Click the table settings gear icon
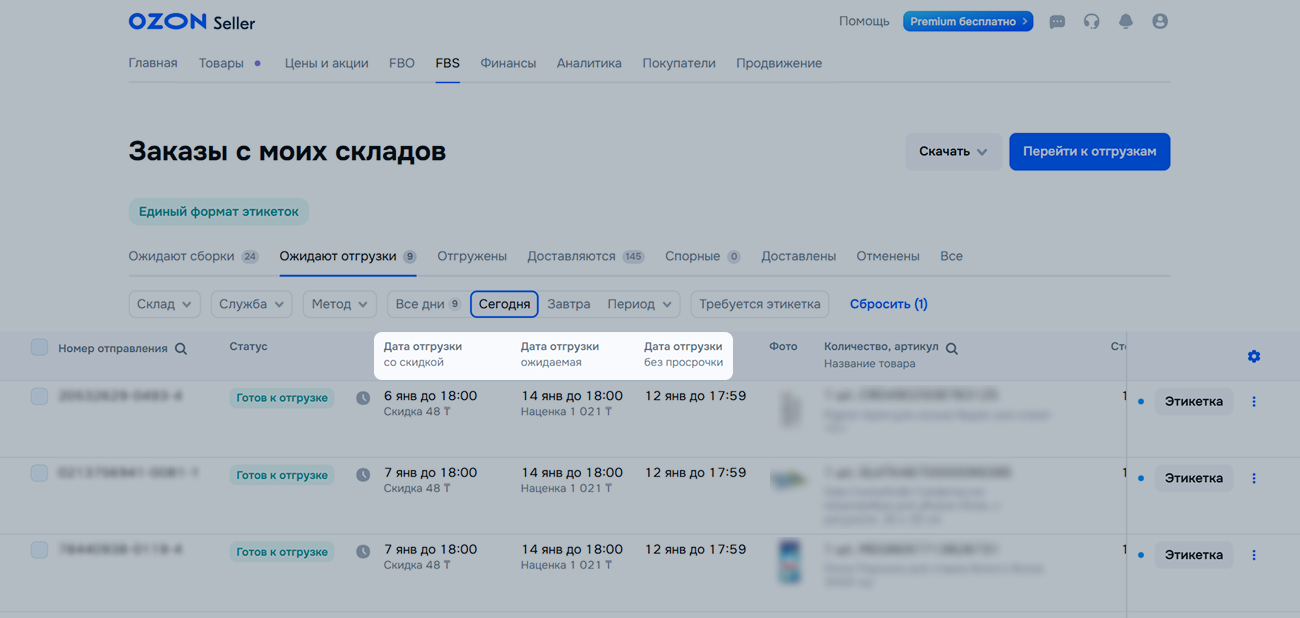The width and height of the screenshot is (1300, 618). pos(1254,356)
